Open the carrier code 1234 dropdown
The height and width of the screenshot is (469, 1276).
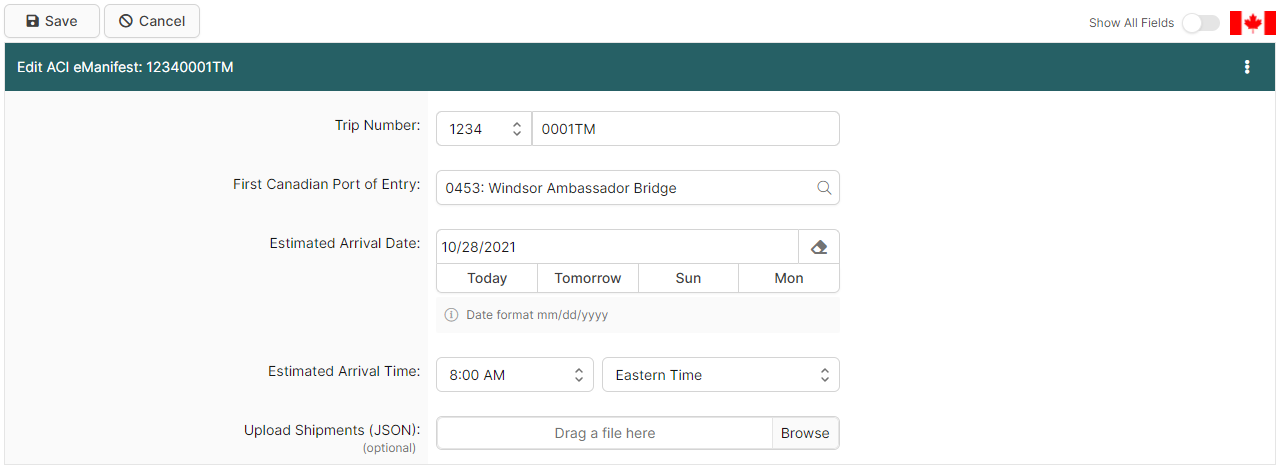click(x=484, y=129)
